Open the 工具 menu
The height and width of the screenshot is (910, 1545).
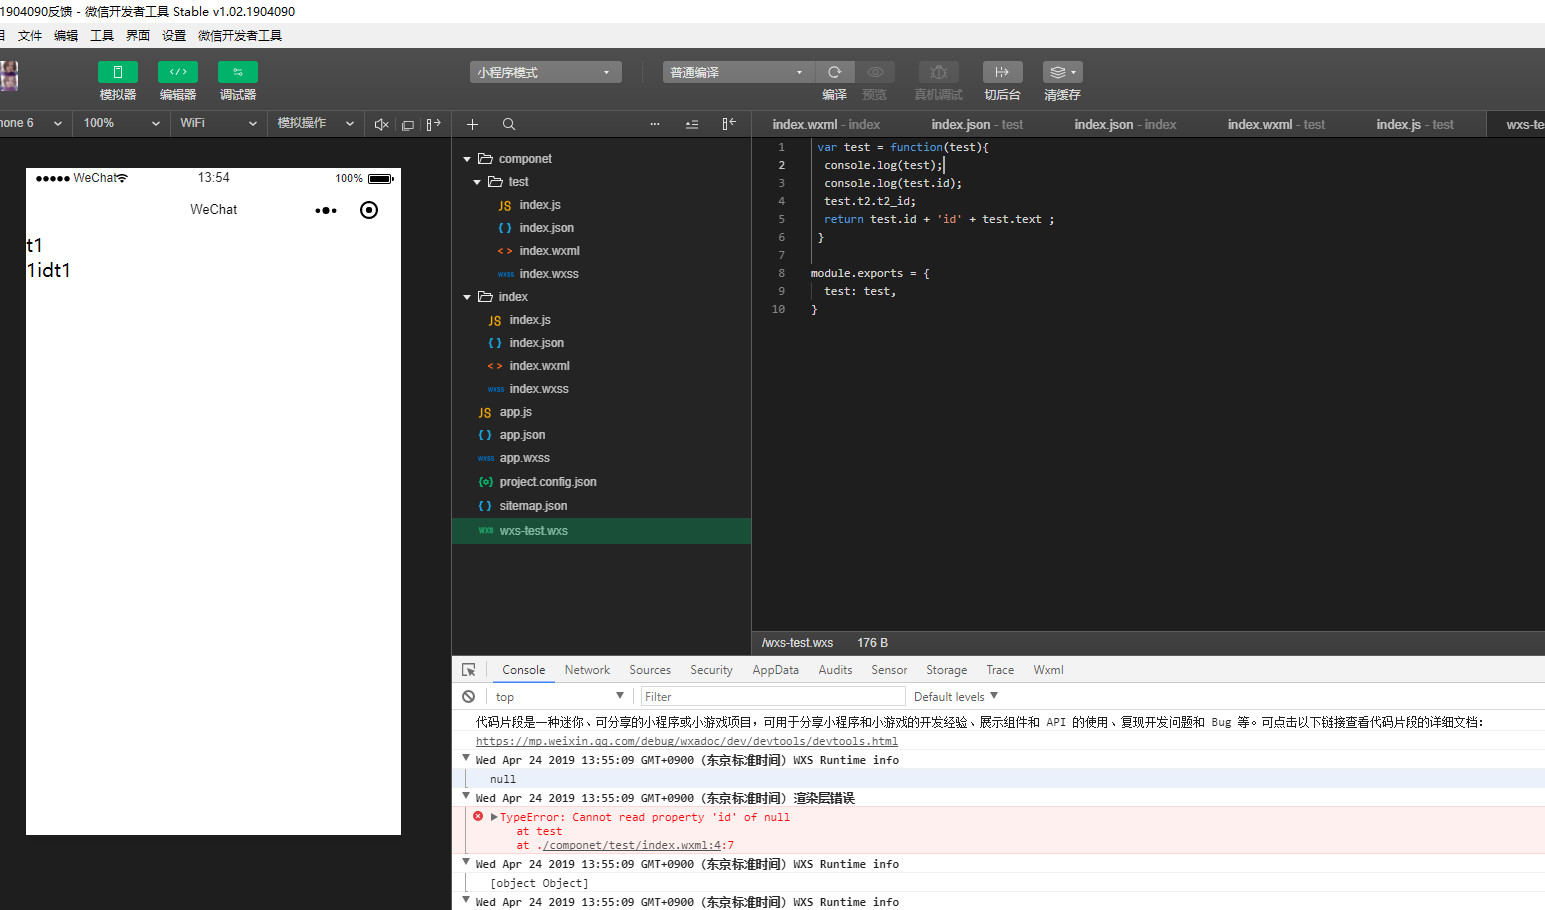[102, 36]
